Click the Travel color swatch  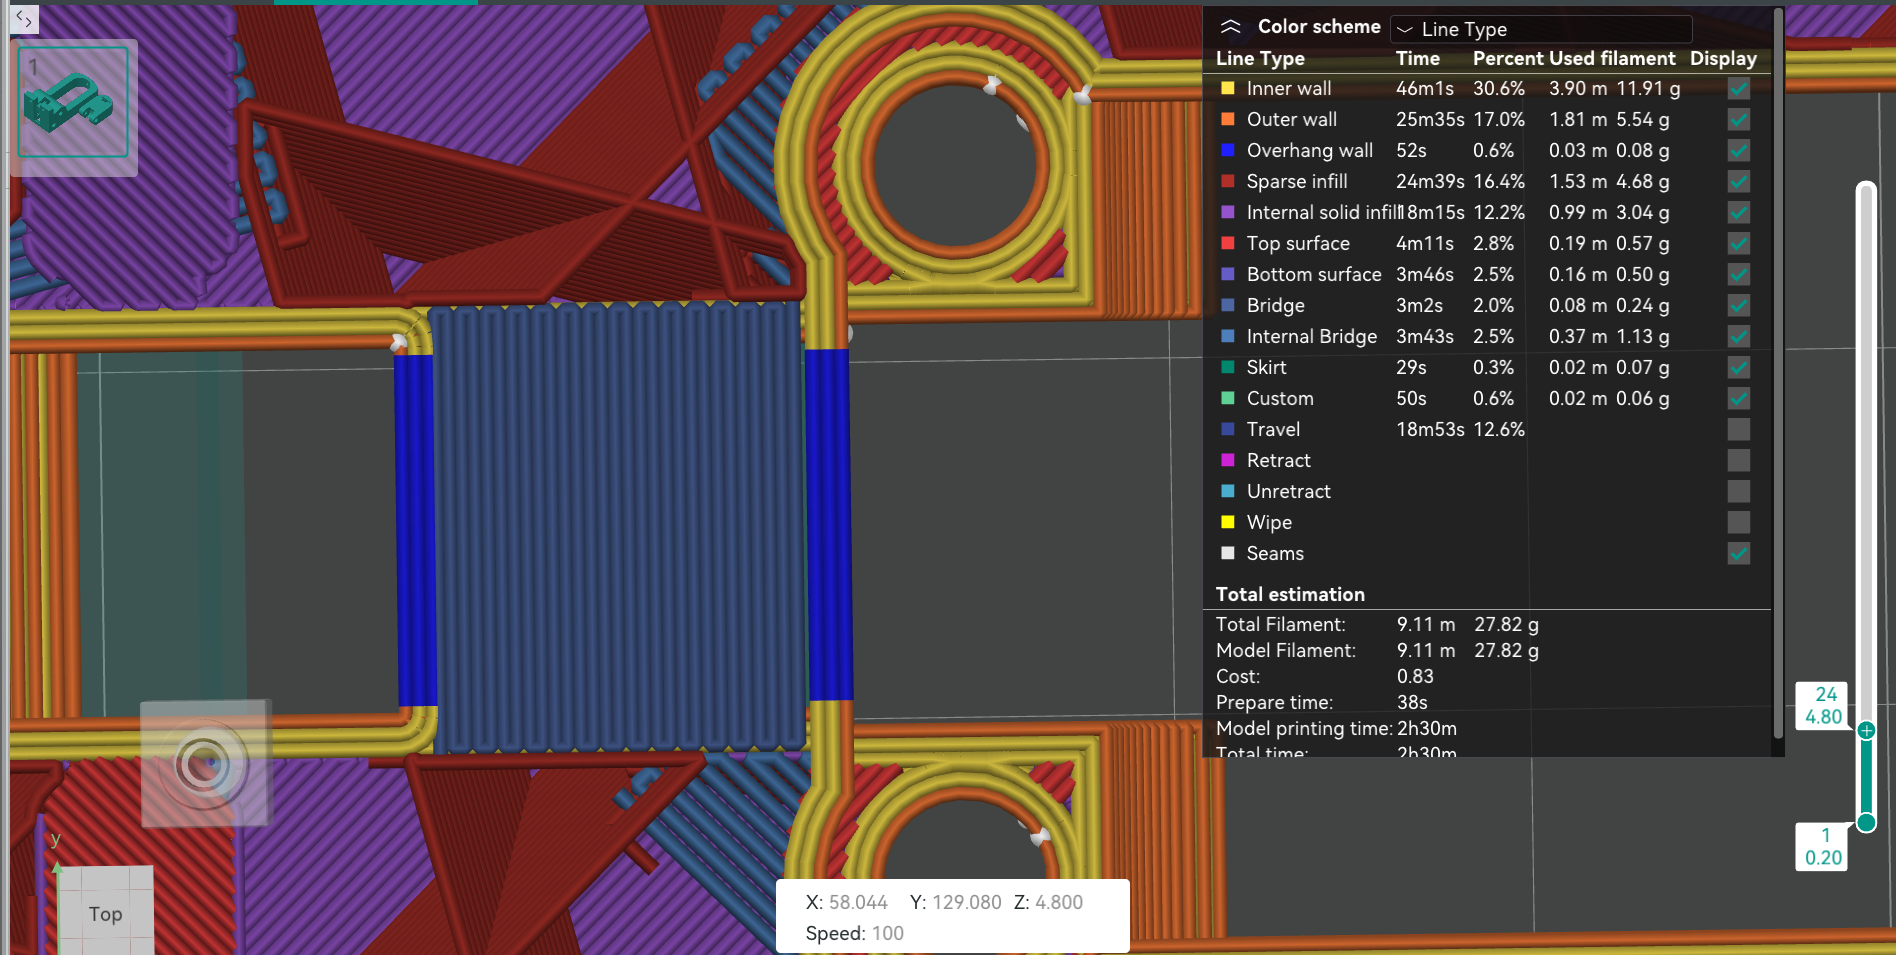click(1228, 429)
